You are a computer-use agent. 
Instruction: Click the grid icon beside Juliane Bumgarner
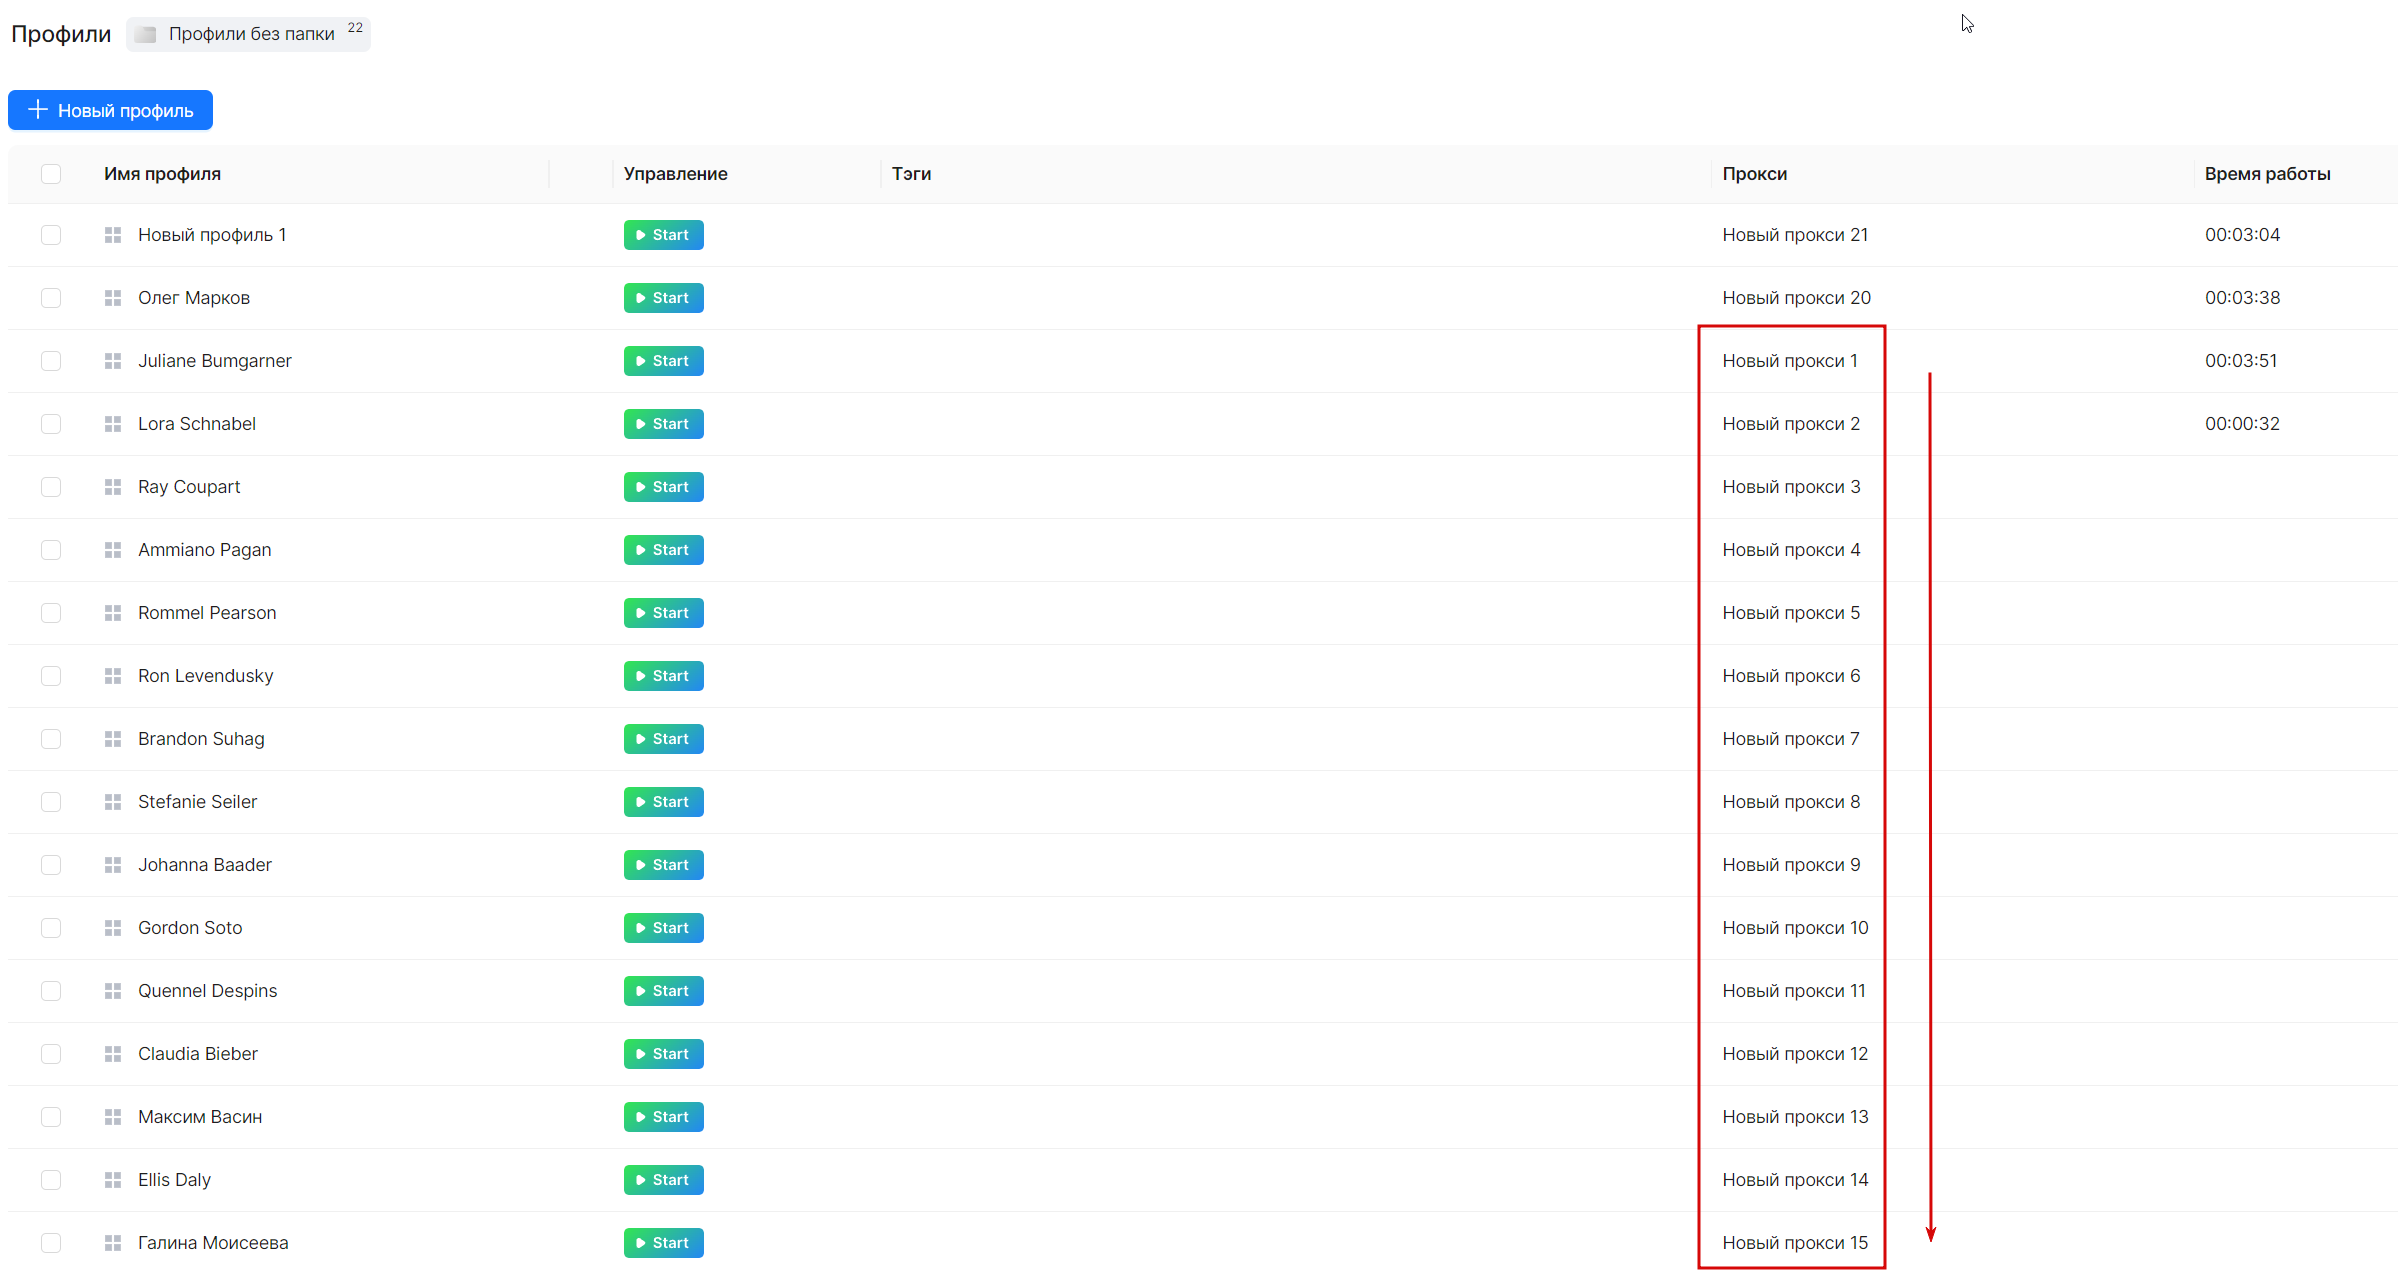[x=113, y=361]
